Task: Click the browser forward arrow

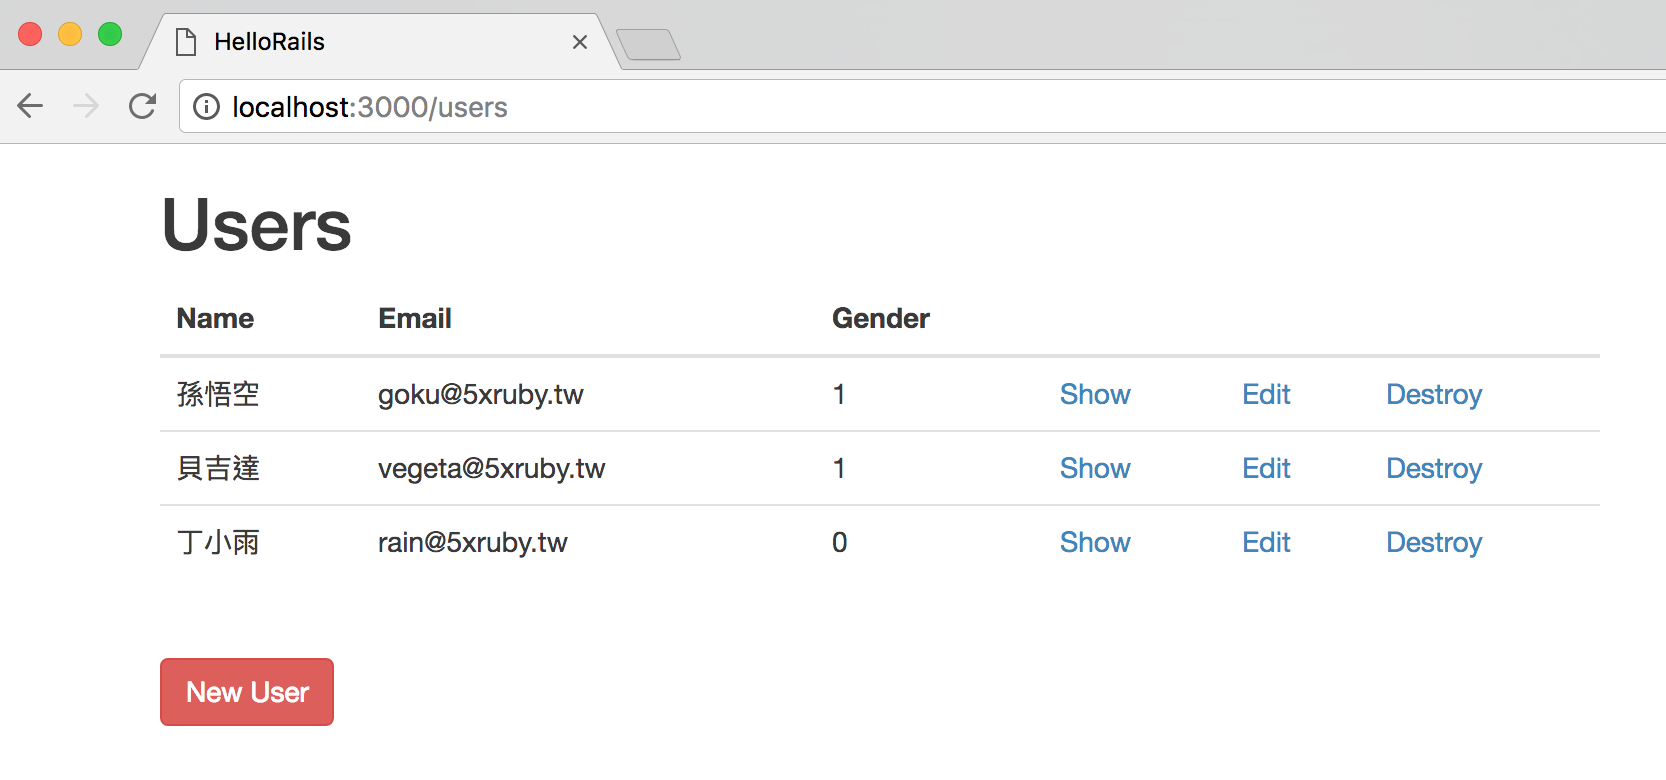Action: (86, 106)
